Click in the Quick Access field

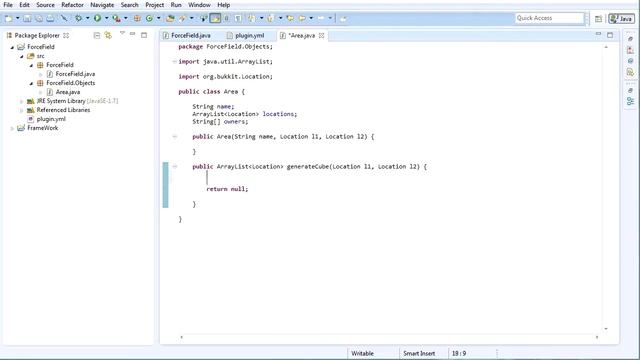click(x=549, y=18)
